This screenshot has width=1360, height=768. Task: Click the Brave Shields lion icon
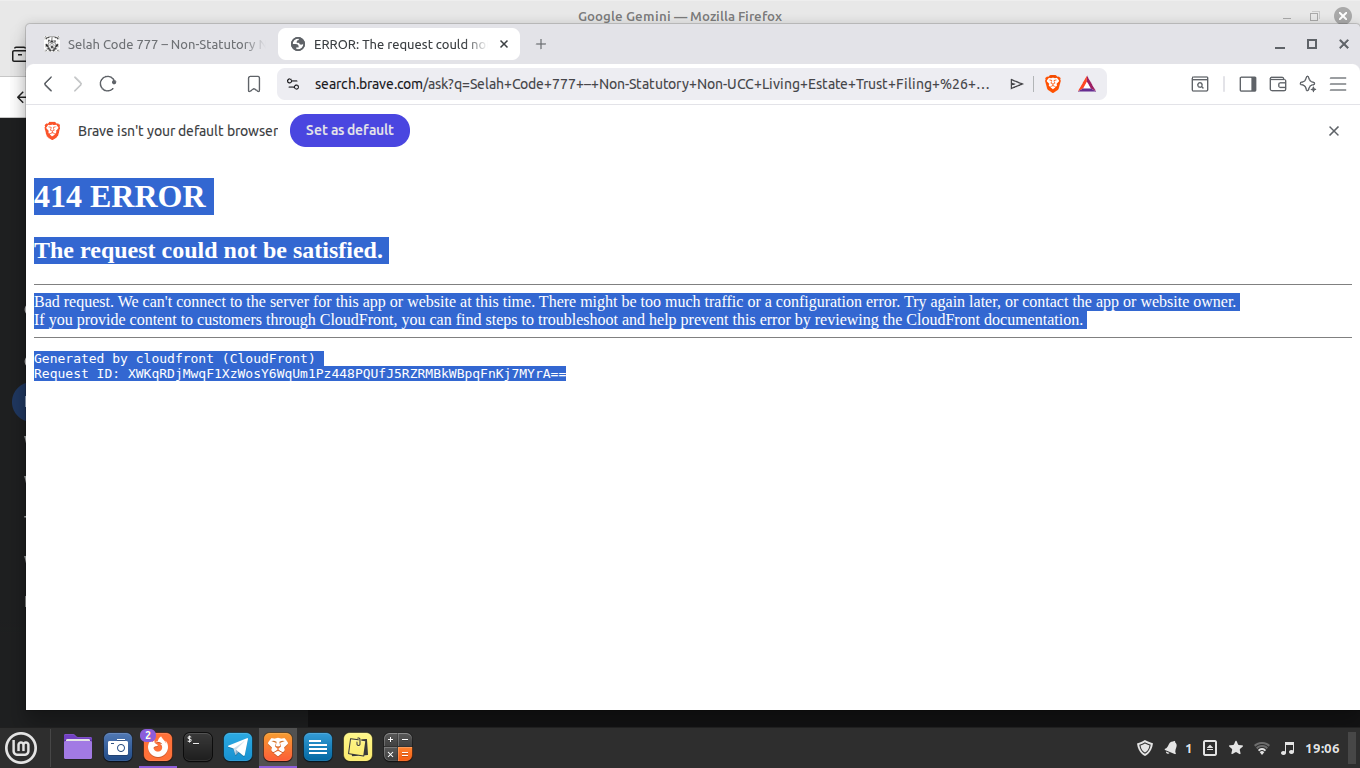click(1052, 84)
